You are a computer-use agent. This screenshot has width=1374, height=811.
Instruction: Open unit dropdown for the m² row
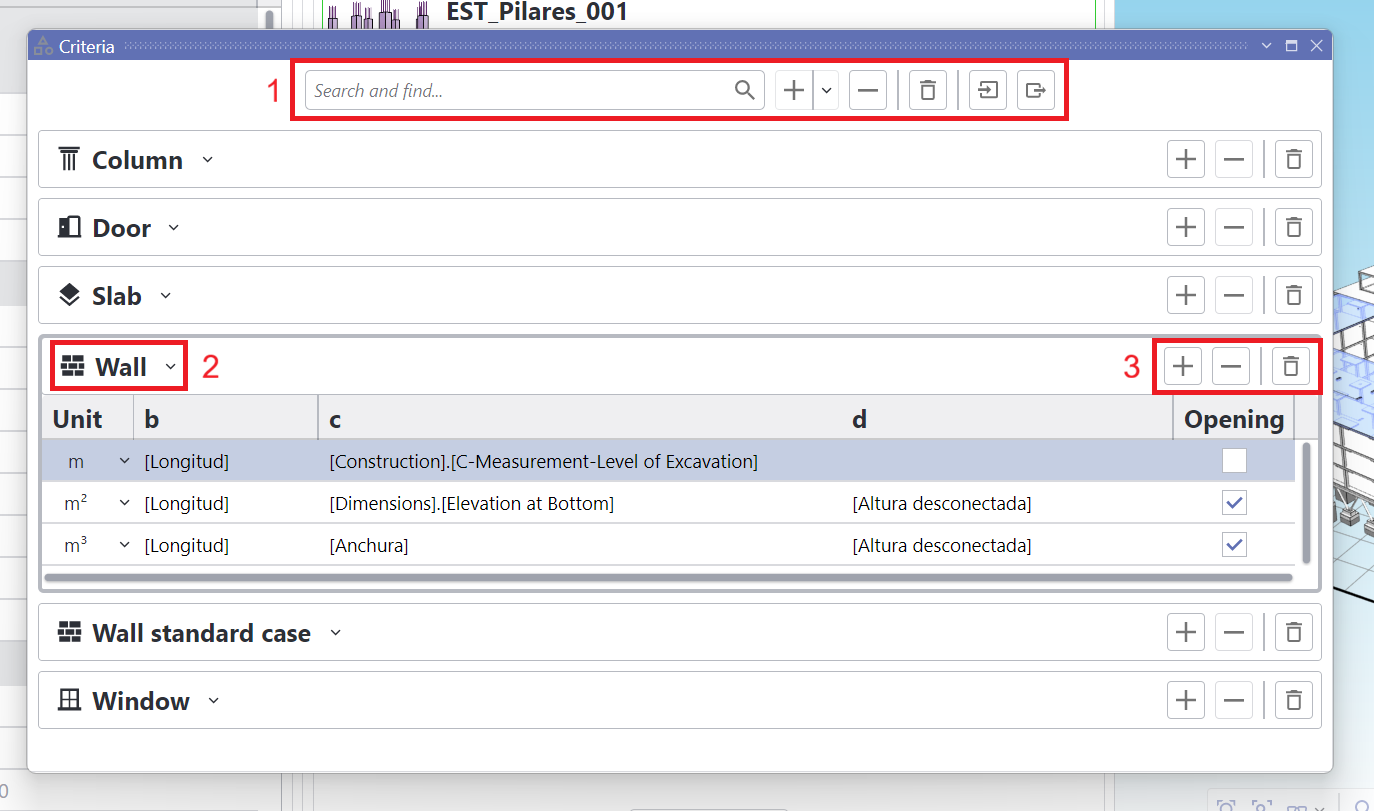click(x=124, y=503)
